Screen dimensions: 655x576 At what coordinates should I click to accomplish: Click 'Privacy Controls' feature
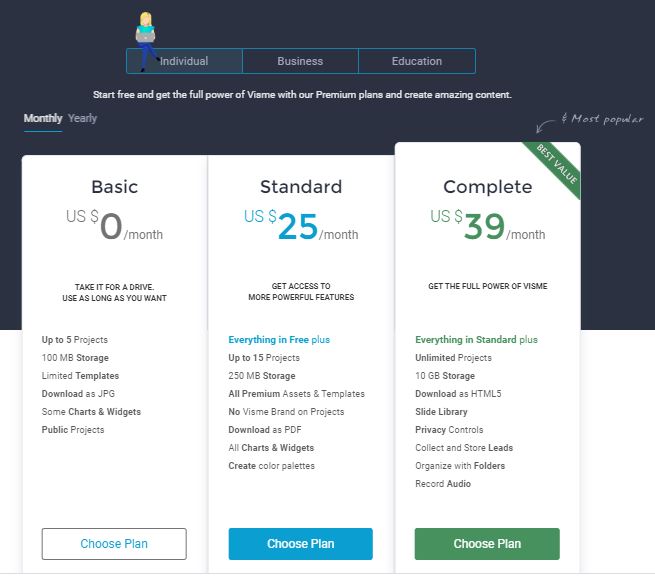click(x=449, y=429)
